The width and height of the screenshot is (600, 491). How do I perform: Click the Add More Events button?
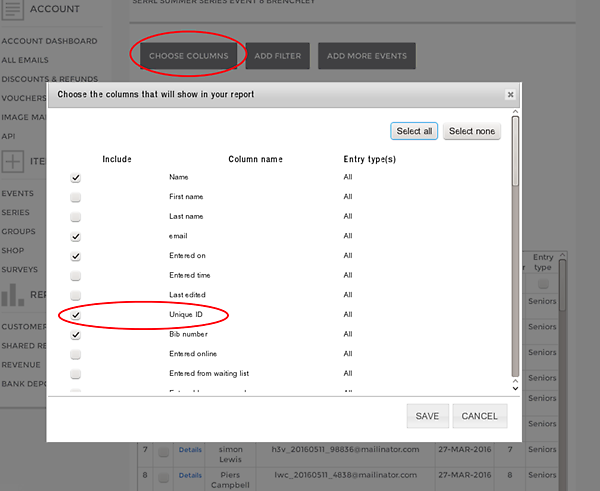[x=367, y=56]
